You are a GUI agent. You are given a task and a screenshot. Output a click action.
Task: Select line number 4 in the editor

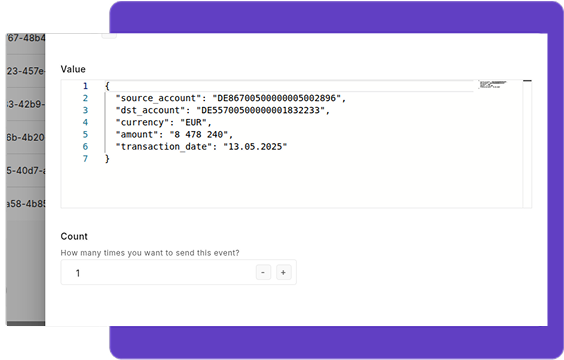85,122
